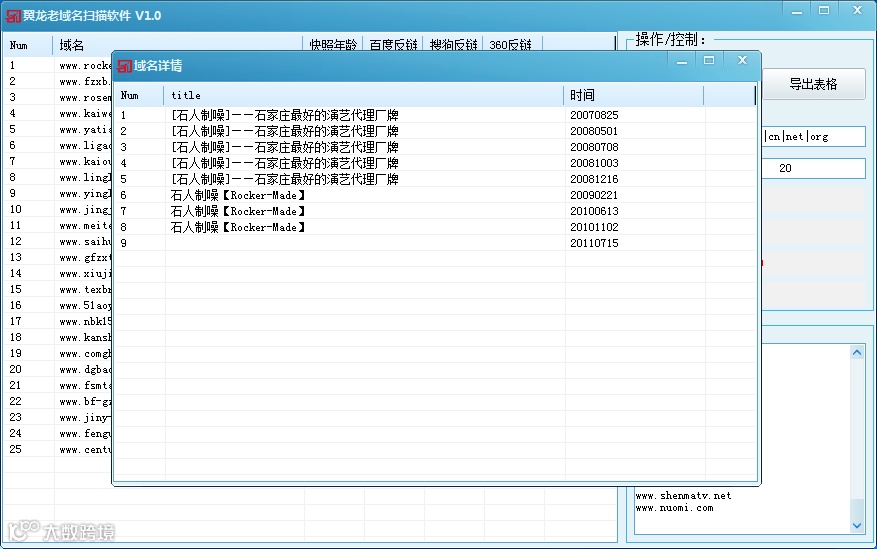
Task: Click date 20110715 in row 9
Action: [594, 243]
